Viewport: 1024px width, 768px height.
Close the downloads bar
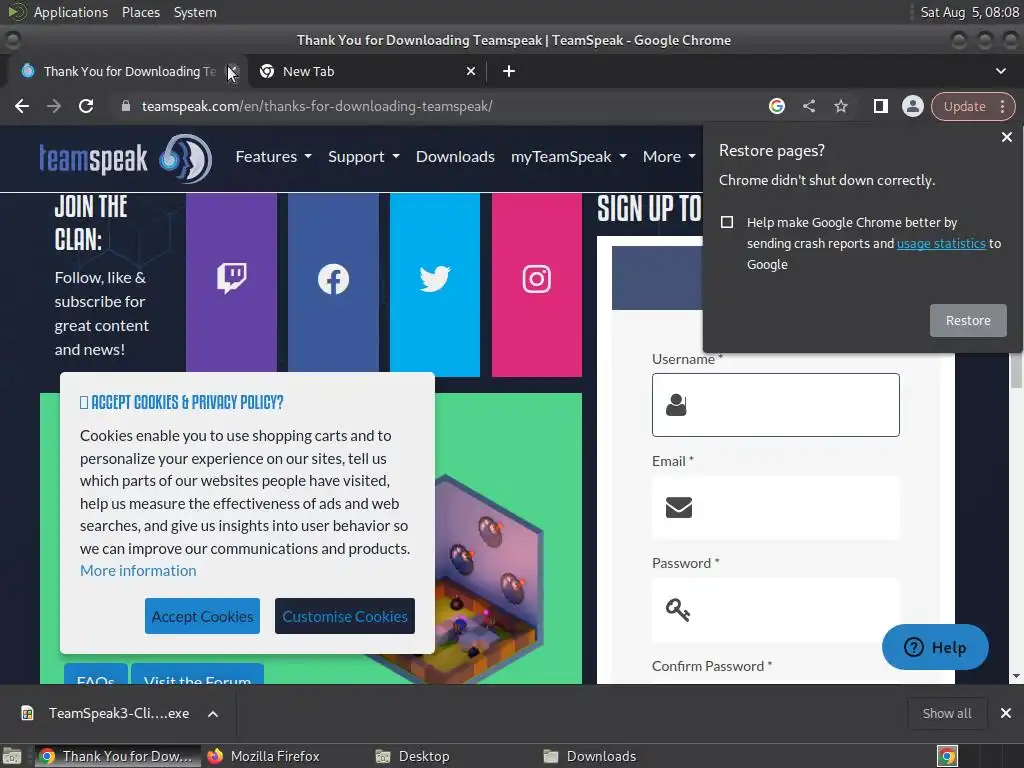(x=1006, y=713)
